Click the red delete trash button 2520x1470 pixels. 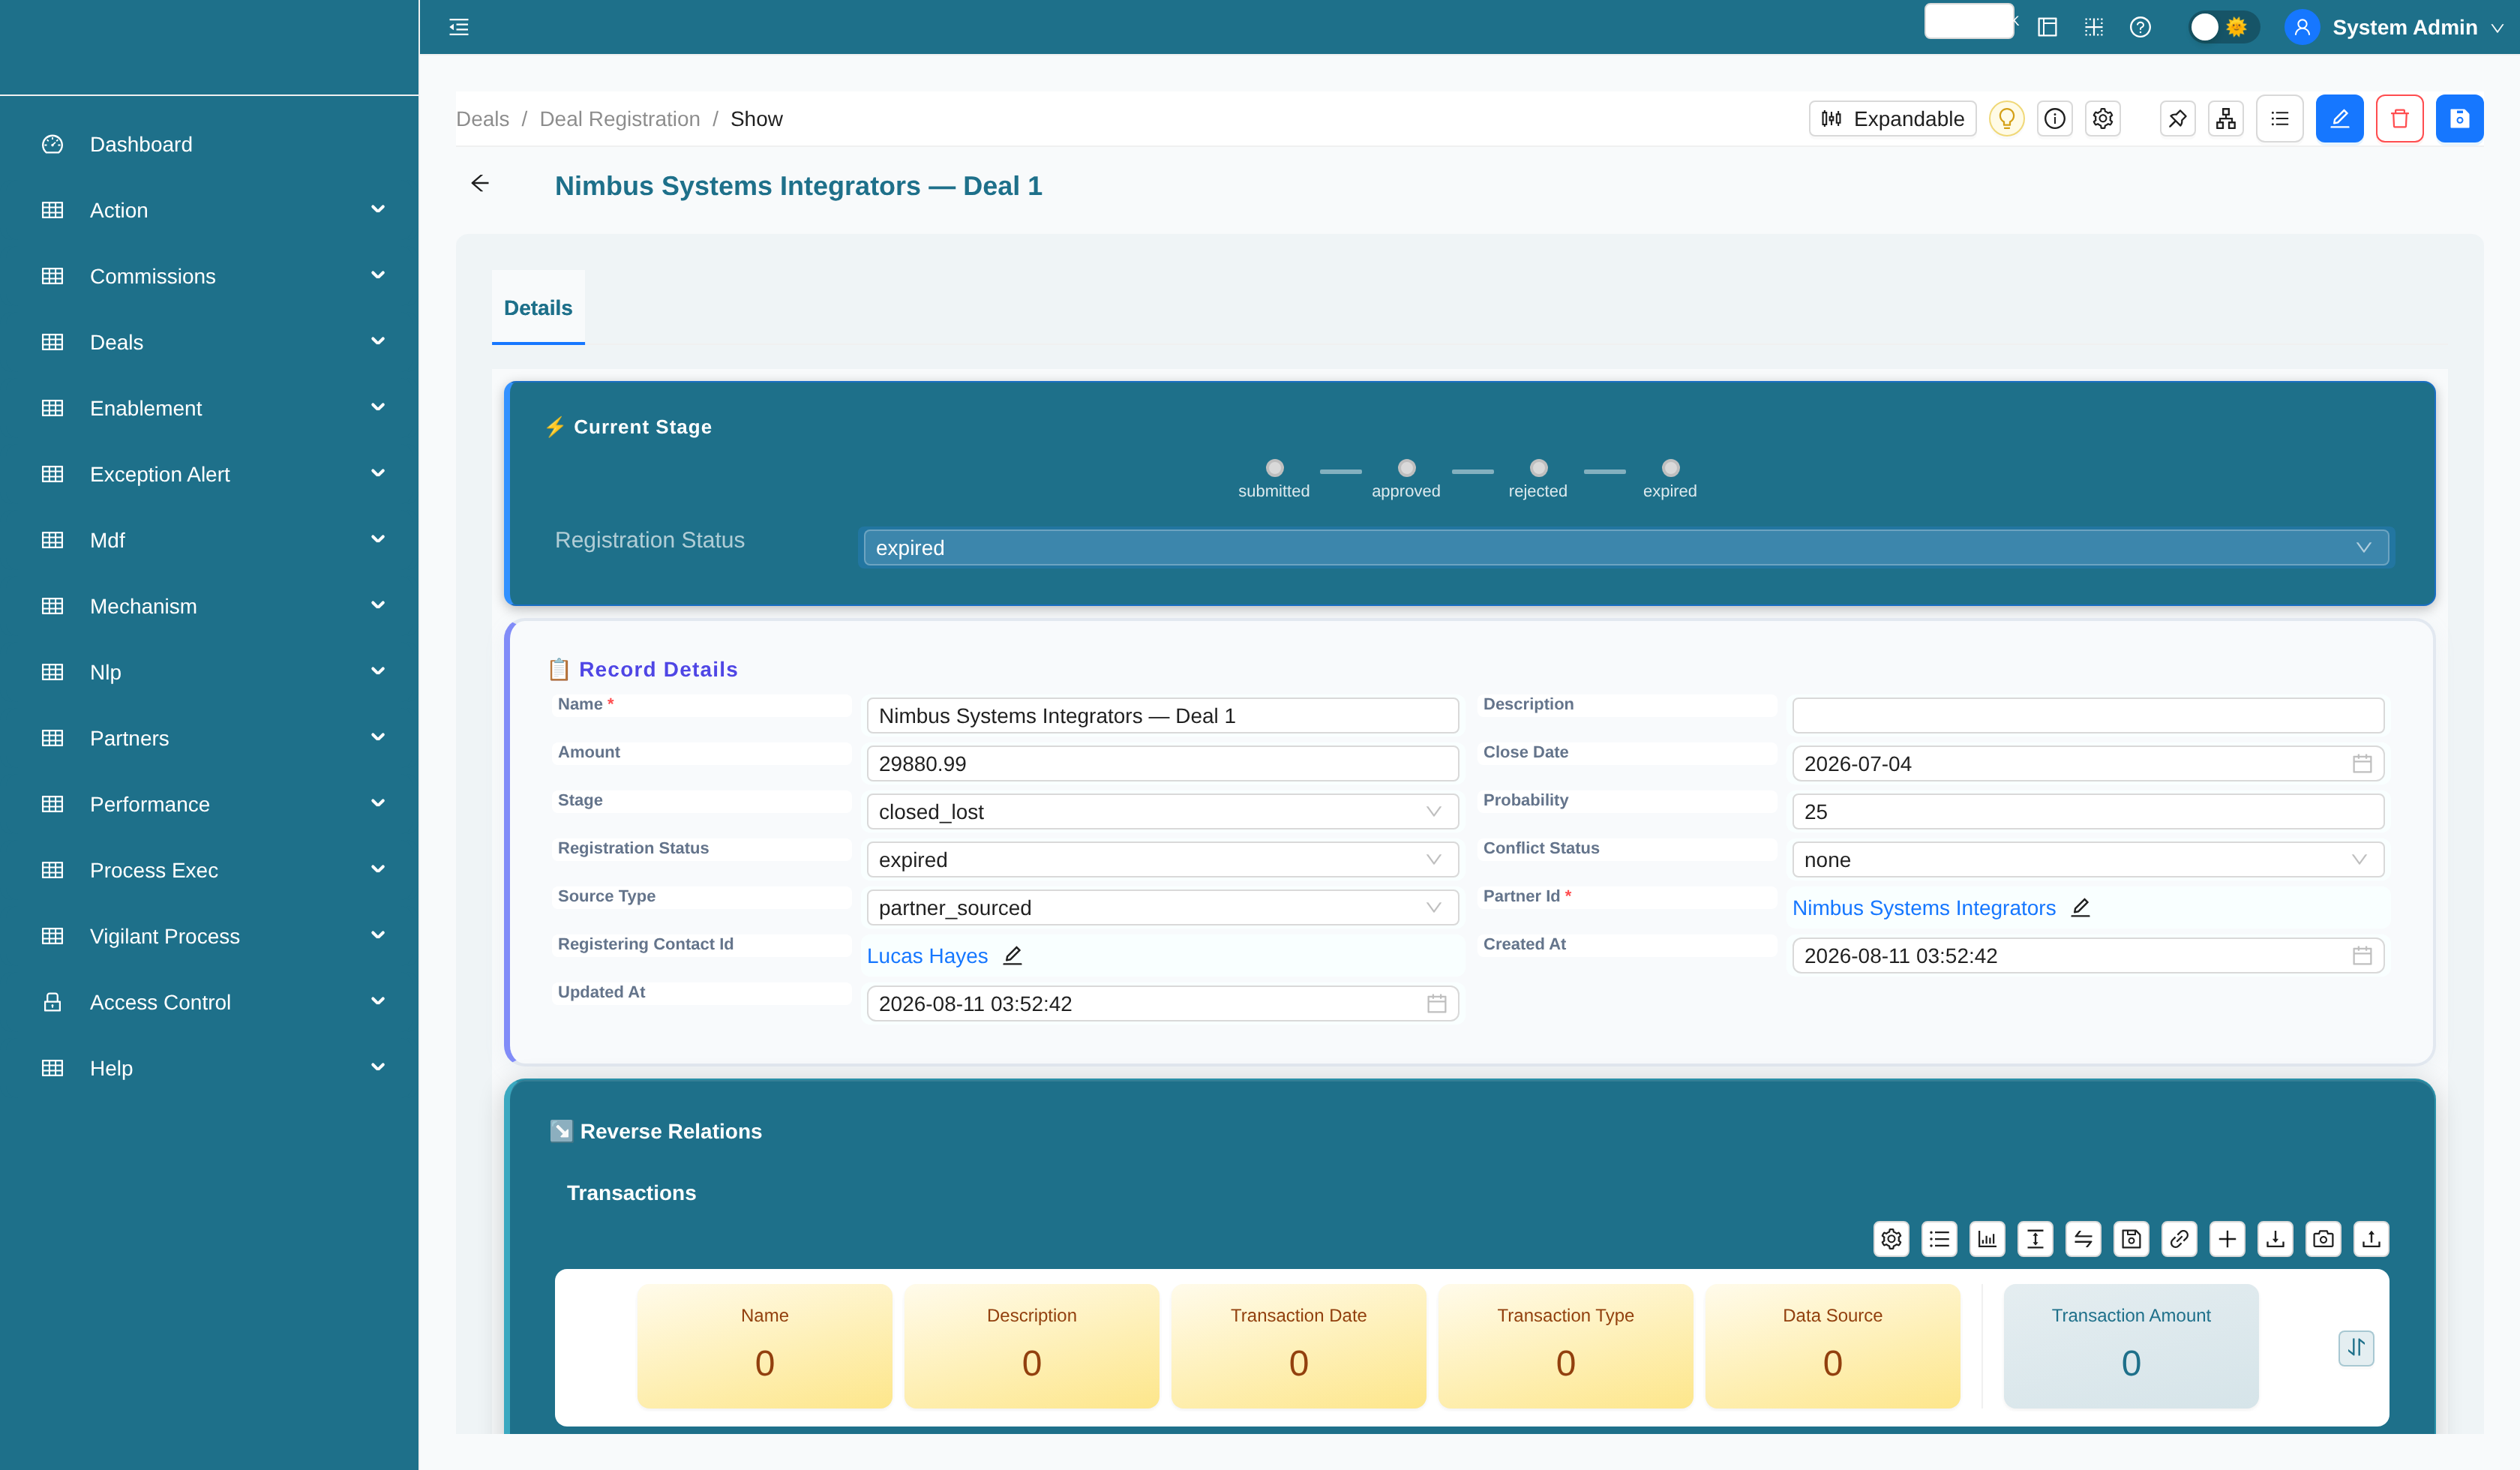(2400, 119)
